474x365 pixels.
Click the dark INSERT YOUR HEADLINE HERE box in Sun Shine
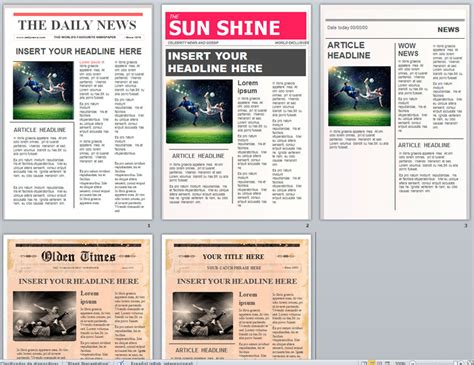click(236, 62)
